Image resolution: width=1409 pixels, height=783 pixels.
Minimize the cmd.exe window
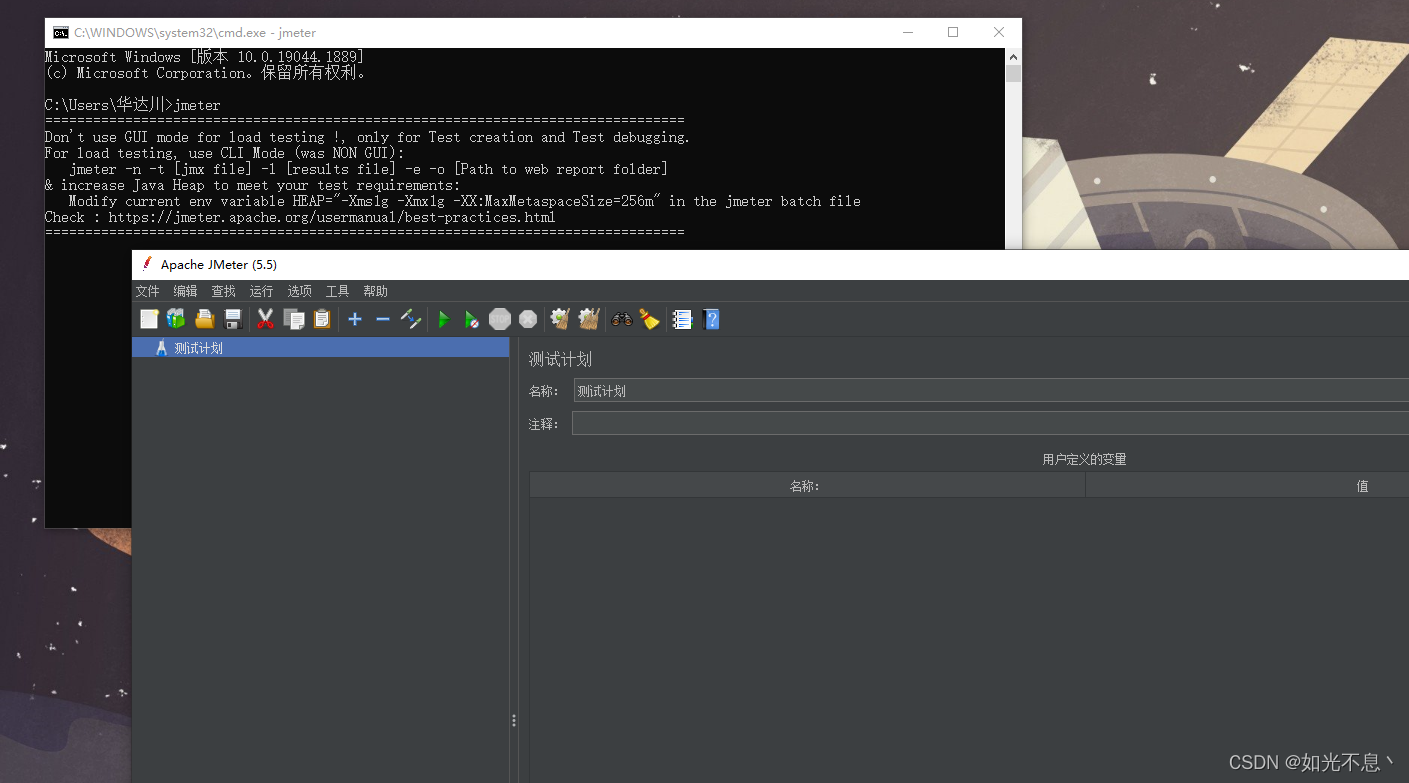pyautogui.click(x=907, y=32)
